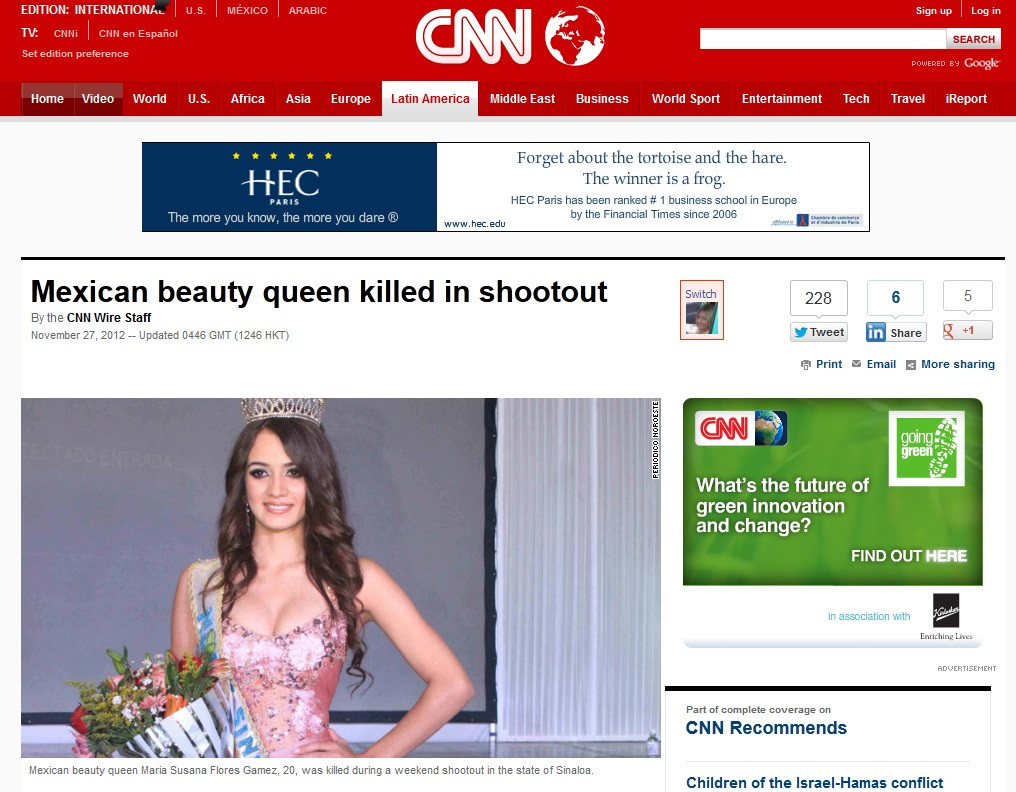The height and width of the screenshot is (792, 1016).
Task: Open the Switch profile thumbnail
Action: (x=701, y=311)
